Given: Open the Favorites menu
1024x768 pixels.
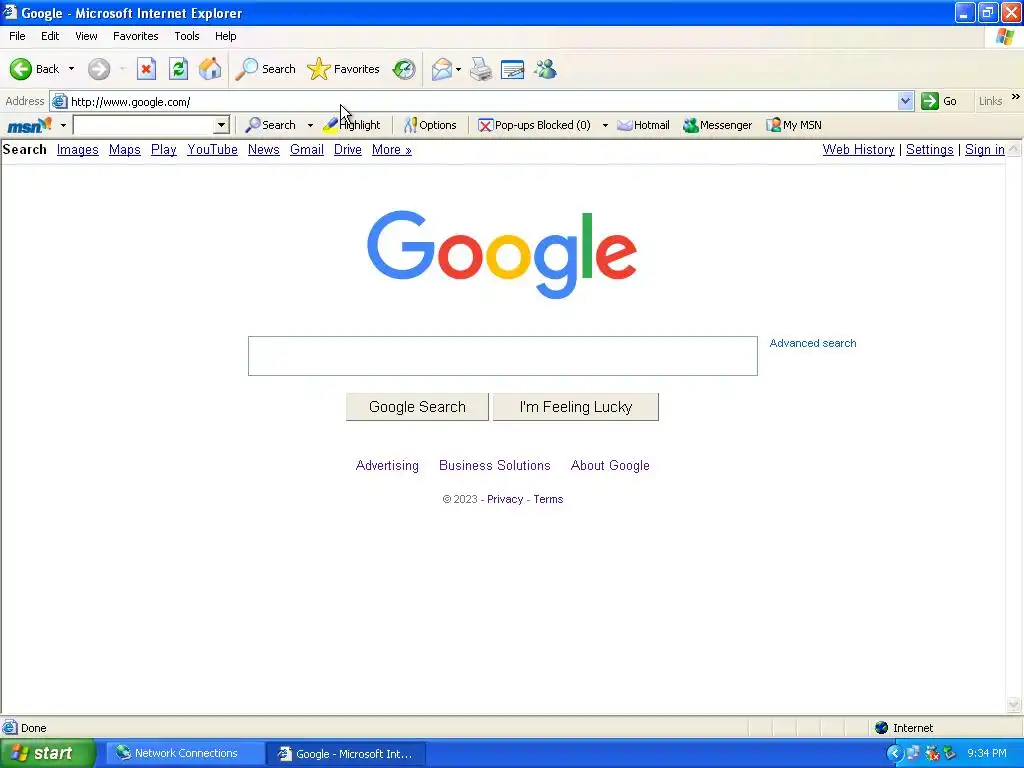Looking at the screenshot, I should pos(135,36).
